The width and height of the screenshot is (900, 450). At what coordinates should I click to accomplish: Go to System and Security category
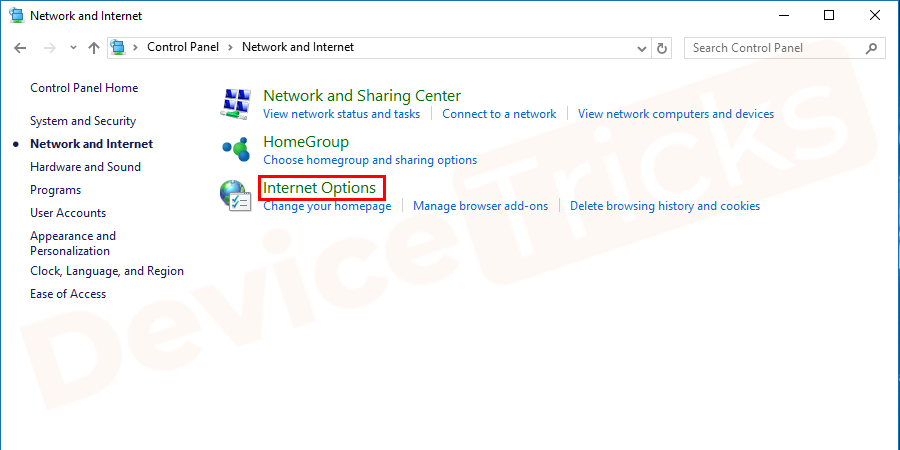point(83,121)
